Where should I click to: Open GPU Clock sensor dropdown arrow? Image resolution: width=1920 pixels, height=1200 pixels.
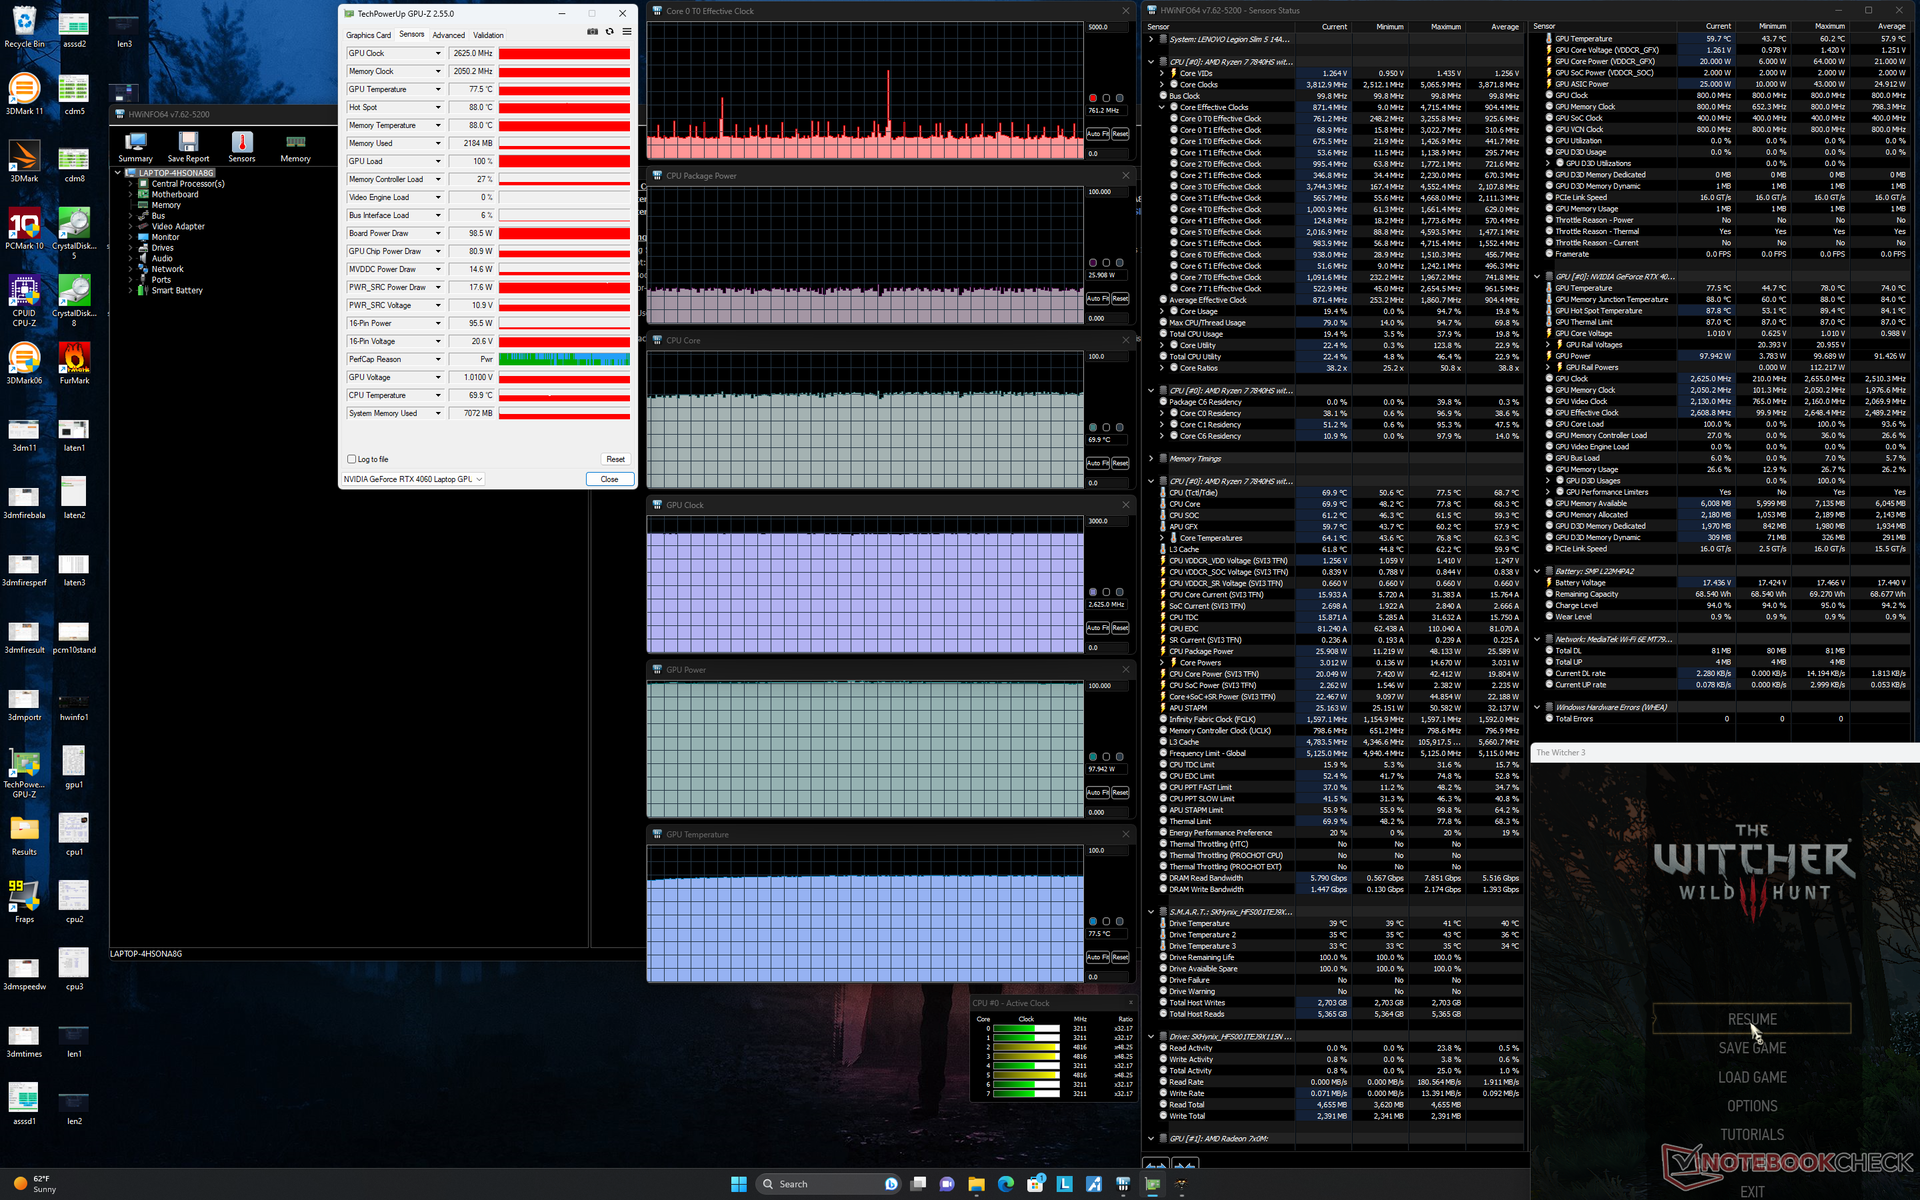(438, 53)
